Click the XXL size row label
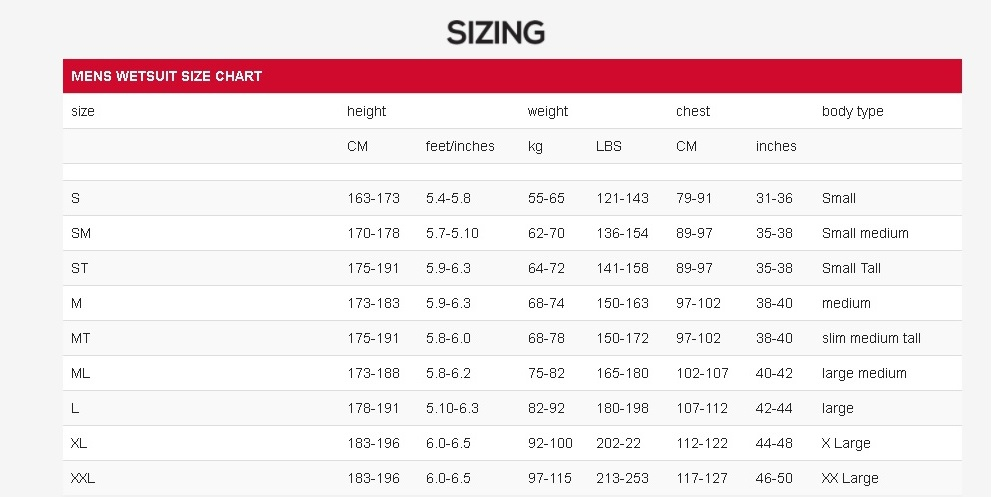 pyautogui.click(x=83, y=479)
